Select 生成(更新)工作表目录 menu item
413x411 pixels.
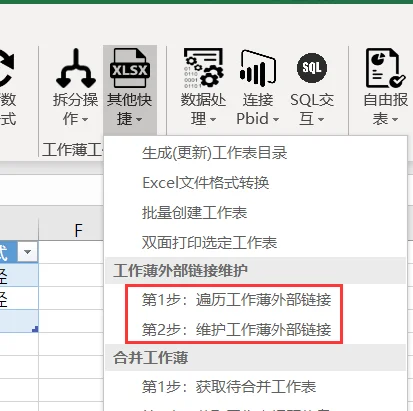pos(256,153)
